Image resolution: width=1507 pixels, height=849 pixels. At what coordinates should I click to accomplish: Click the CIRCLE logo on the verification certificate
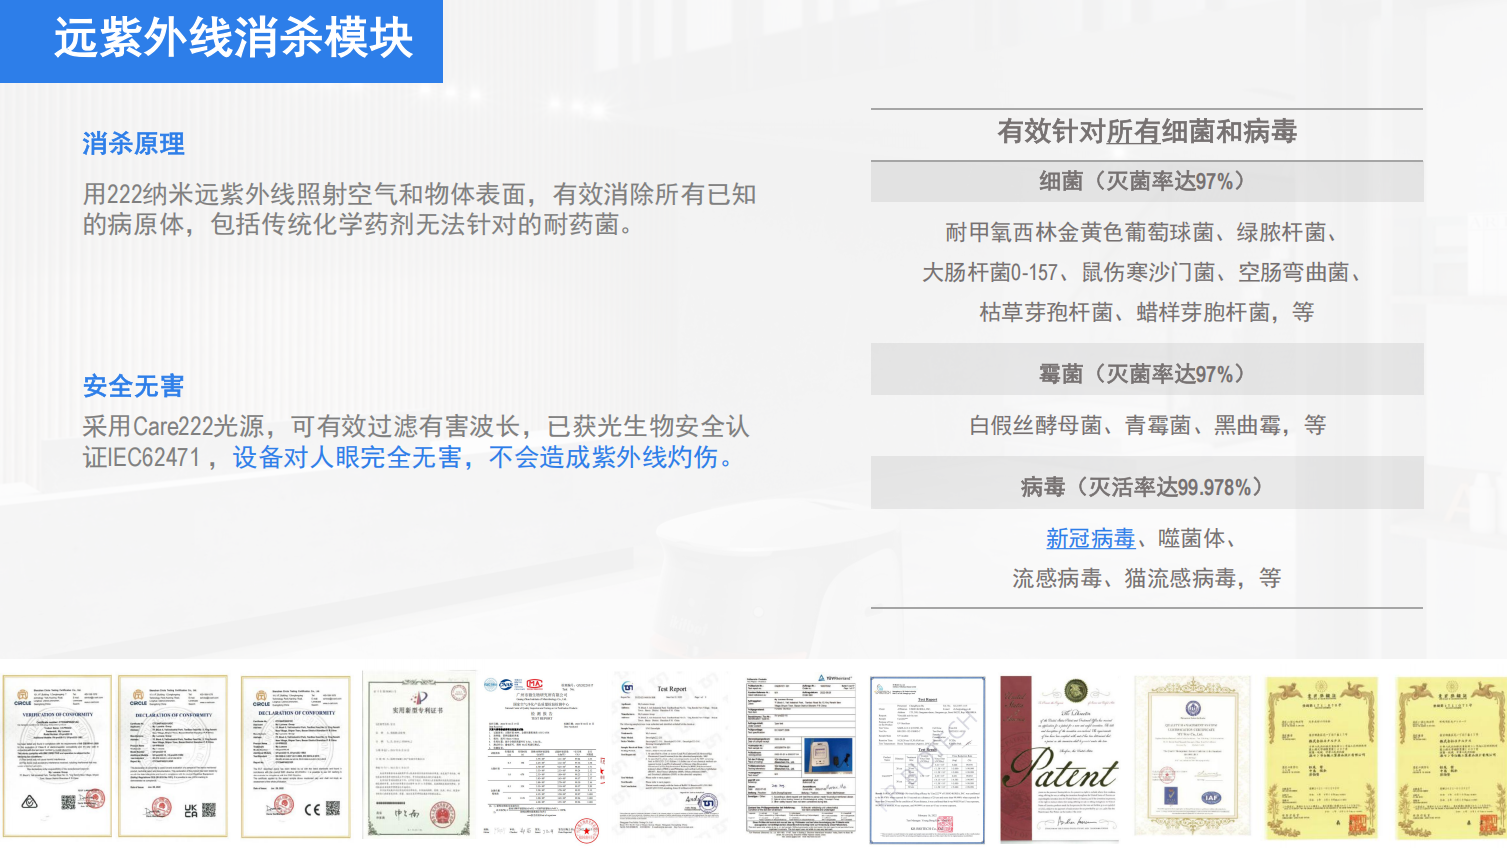click(x=22, y=697)
